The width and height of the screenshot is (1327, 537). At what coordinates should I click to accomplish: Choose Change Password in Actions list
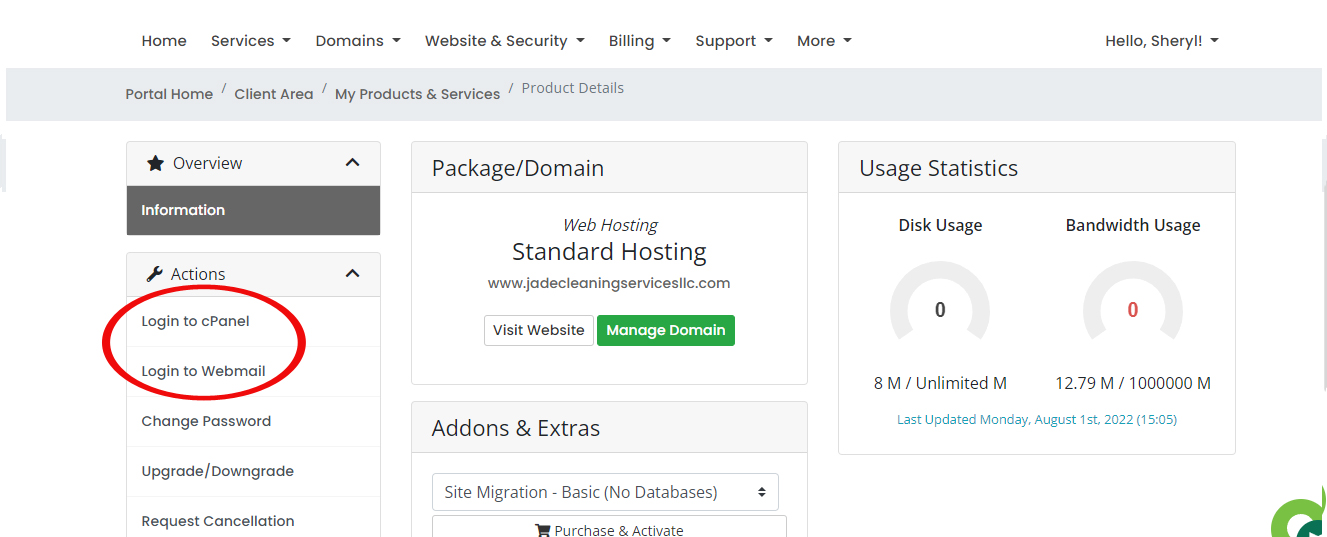tap(206, 421)
